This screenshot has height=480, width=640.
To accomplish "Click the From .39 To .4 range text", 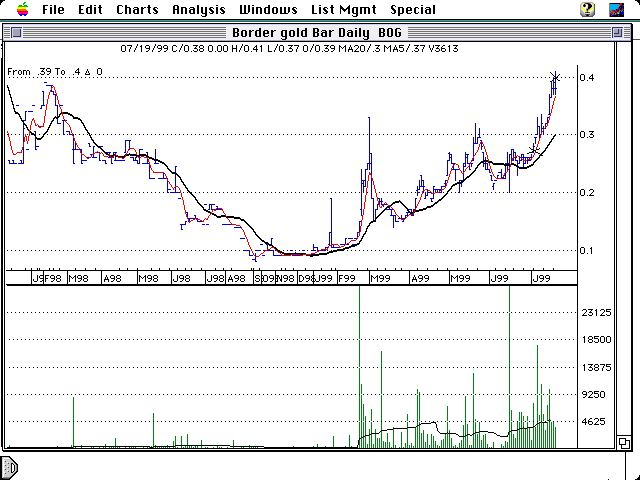I will 55,72.
